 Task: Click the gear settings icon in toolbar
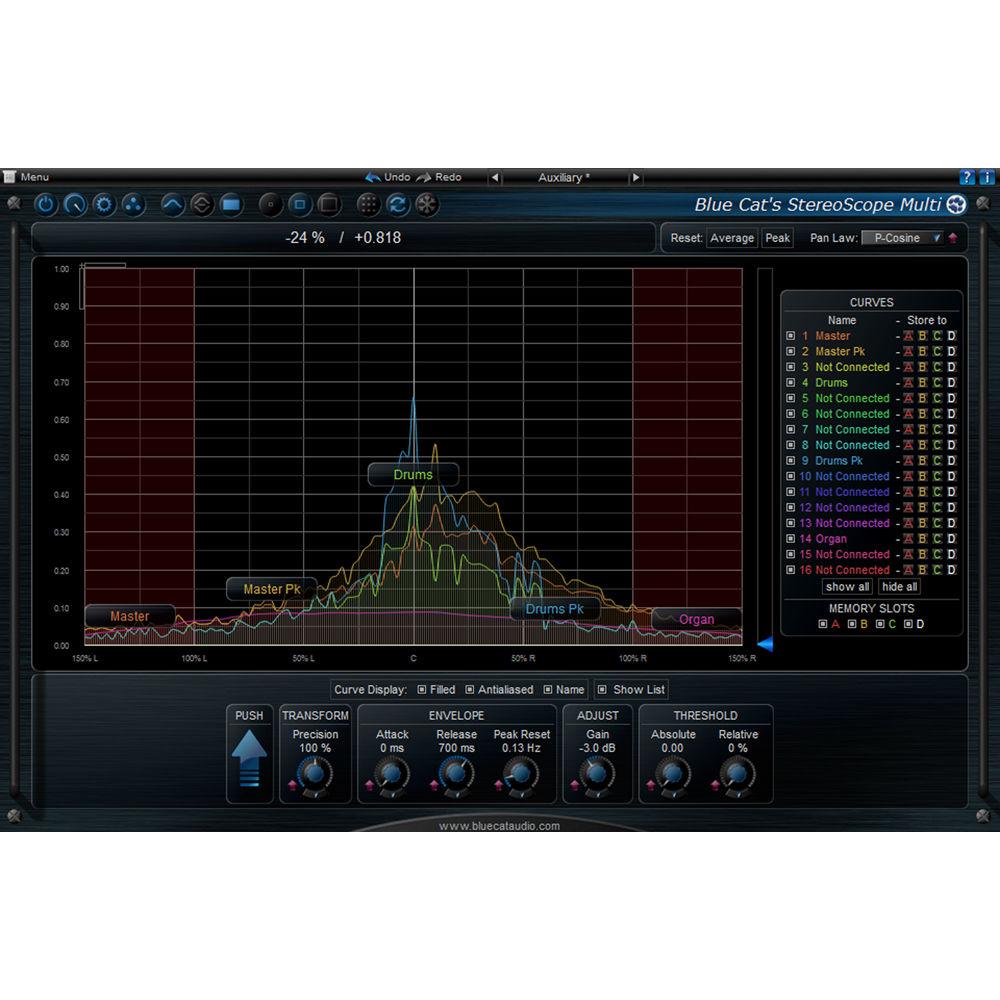tap(104, 205)
